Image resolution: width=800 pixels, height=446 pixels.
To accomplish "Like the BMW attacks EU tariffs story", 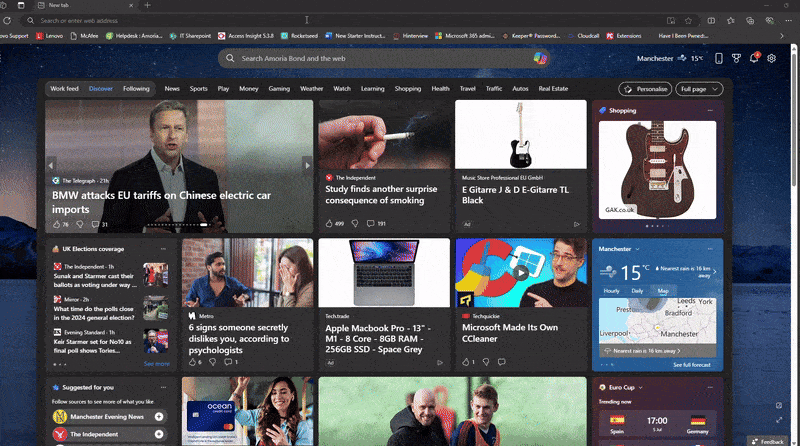I will click(57, 224).
